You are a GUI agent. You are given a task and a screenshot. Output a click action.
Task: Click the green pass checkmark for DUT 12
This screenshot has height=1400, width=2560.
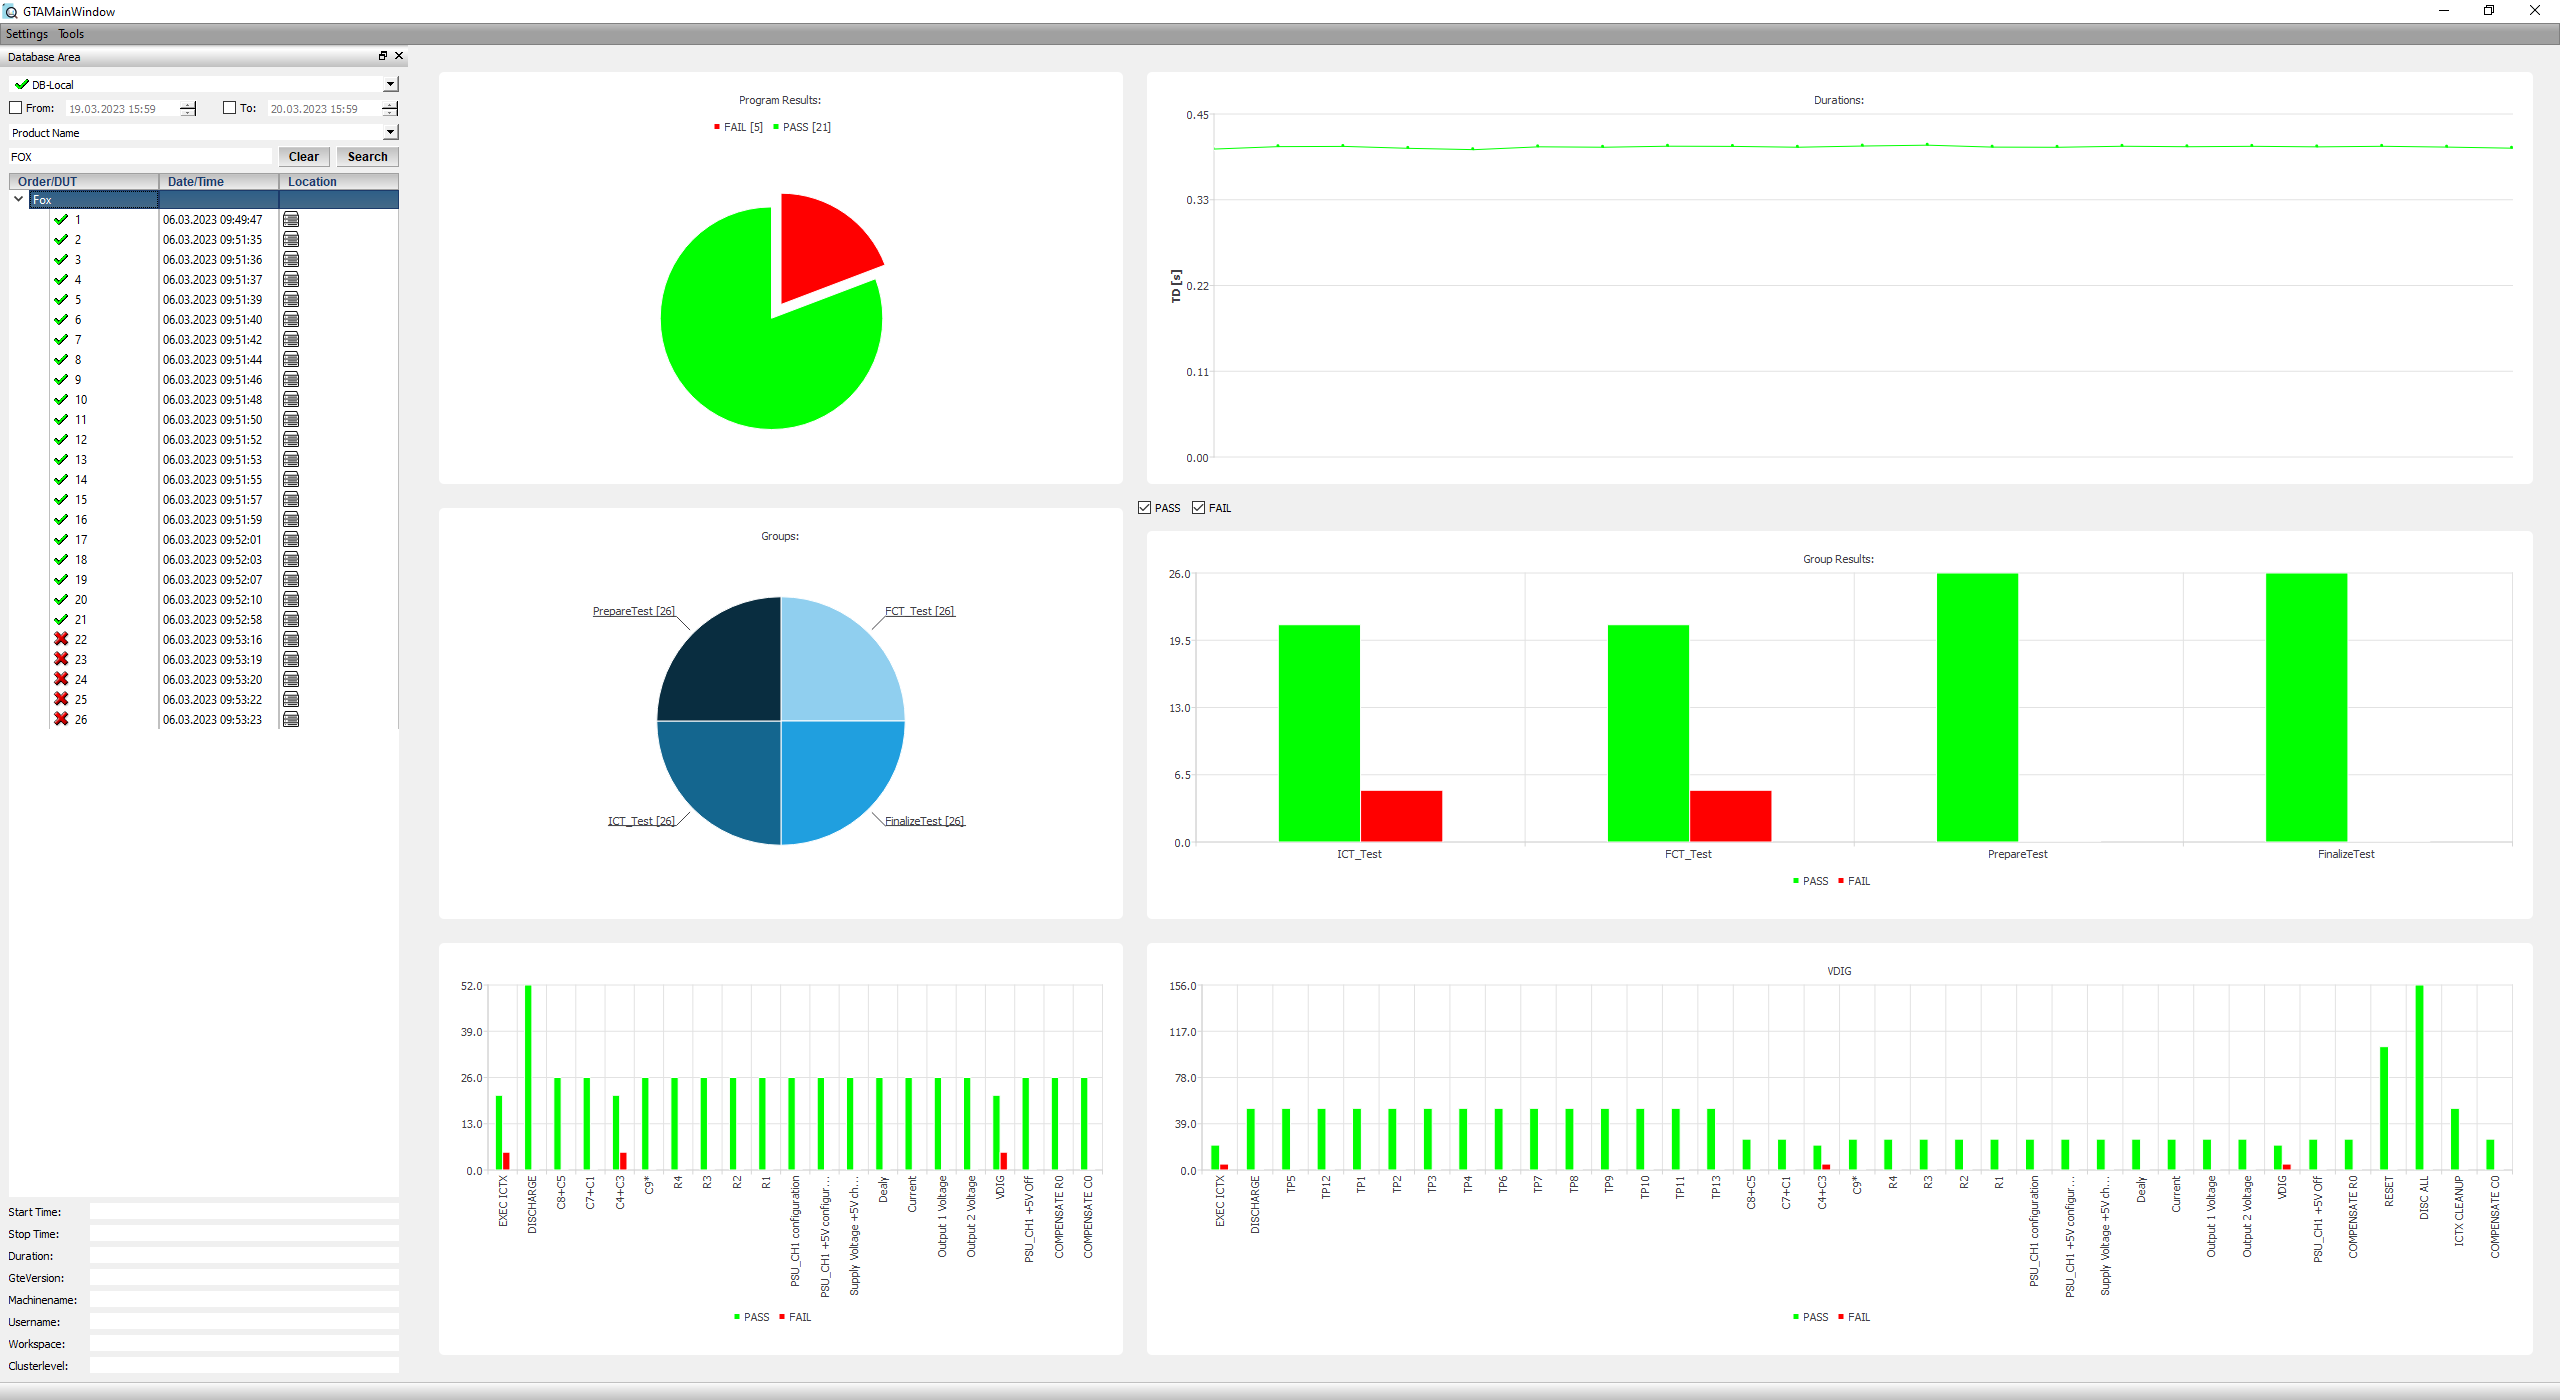[61, 440]
